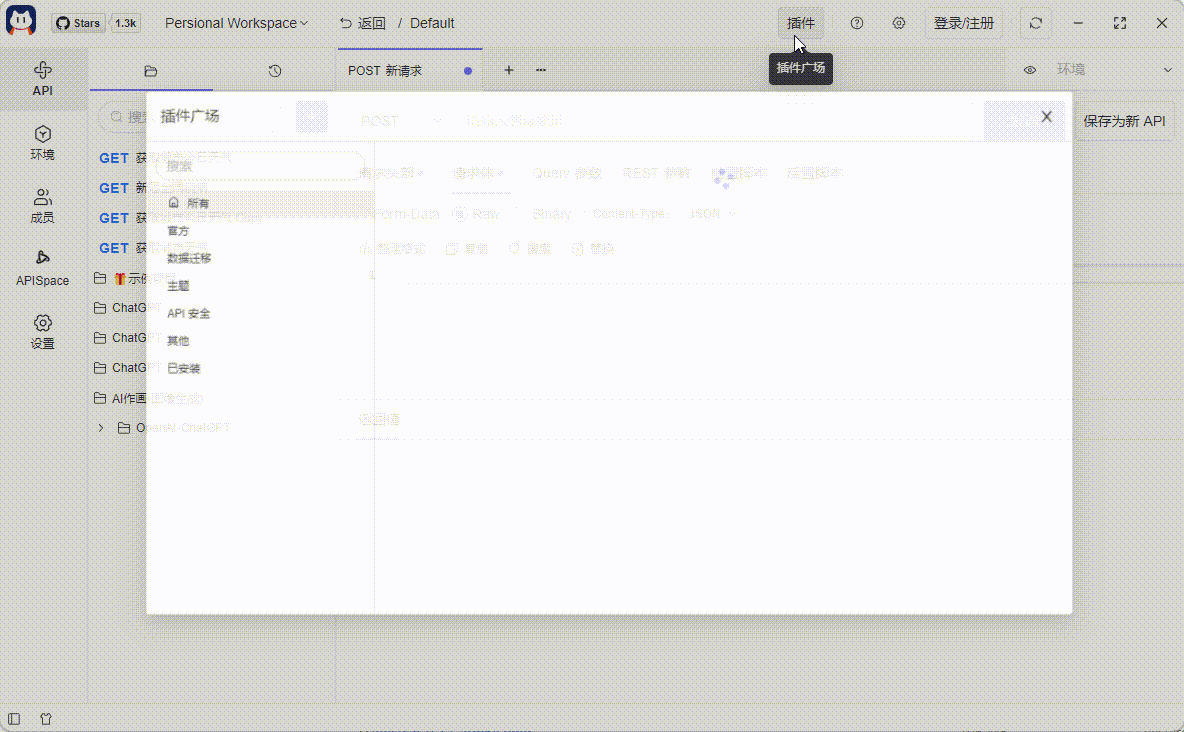This screenshot has width=1184, height=732.
Task: Click 复制 in the editor toolbar
Action: click(467, 249)
